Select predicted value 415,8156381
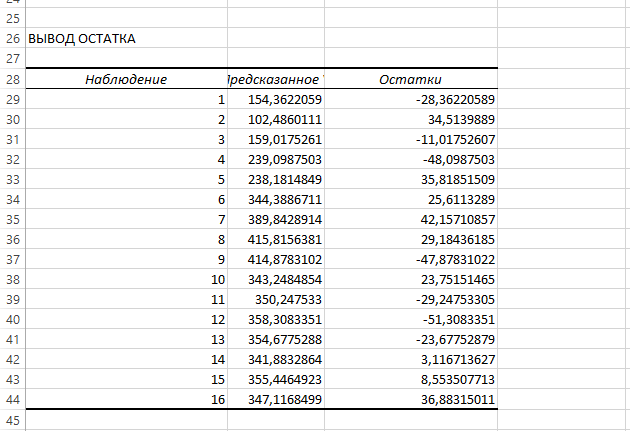 tap(276, 239)
